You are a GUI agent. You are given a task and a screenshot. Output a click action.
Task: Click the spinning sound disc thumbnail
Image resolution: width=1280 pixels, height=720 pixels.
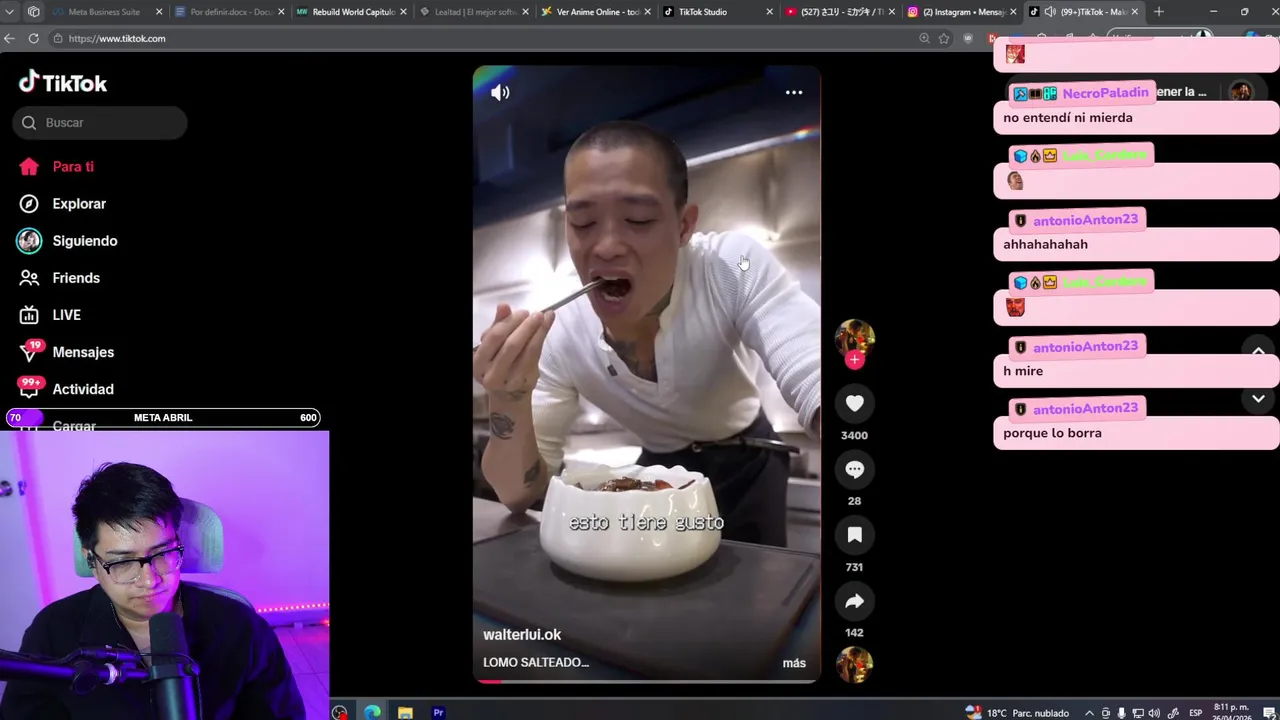pos(854,665)
